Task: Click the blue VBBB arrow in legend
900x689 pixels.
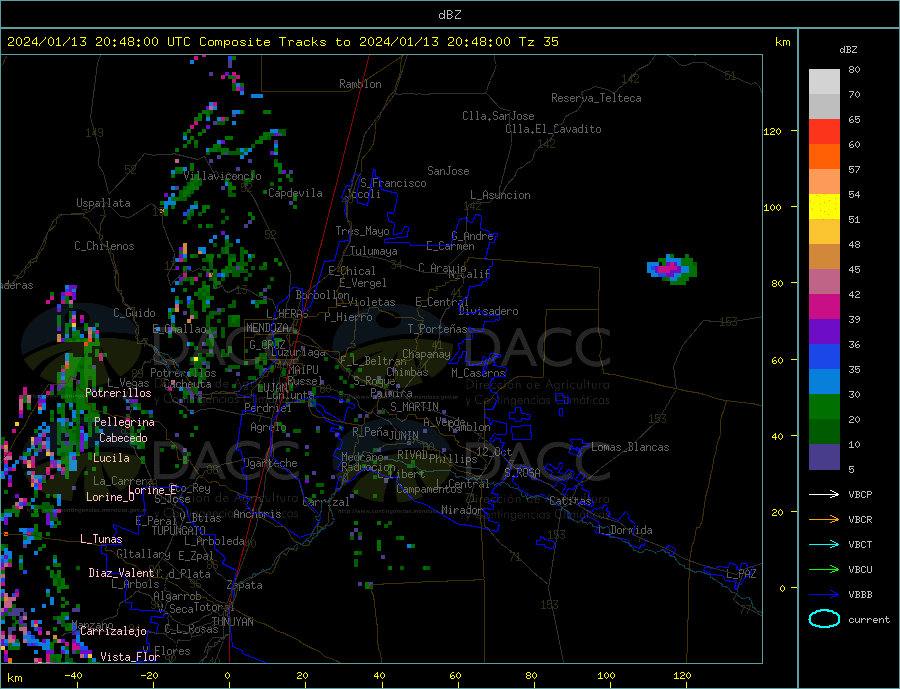Action: pos(824,594)
